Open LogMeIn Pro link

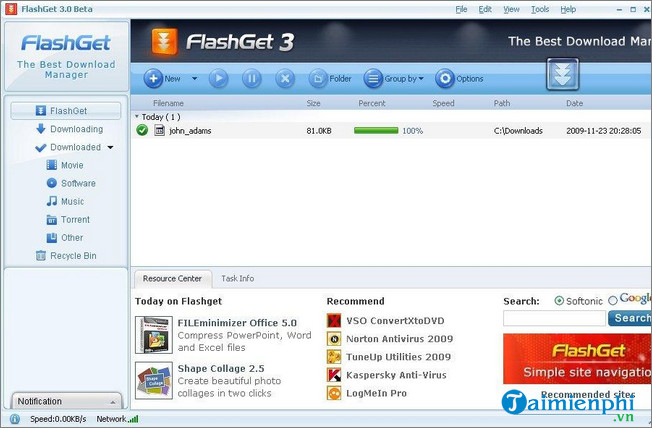click(x=376, y=393)
